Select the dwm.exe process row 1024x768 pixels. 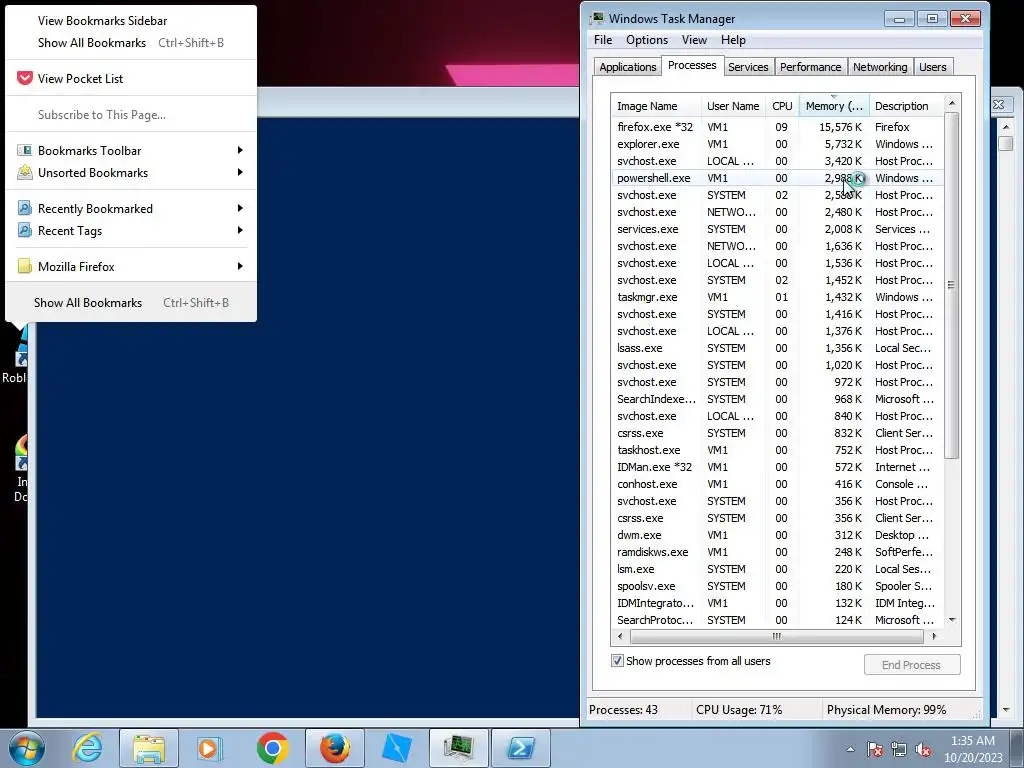[777, 535]
